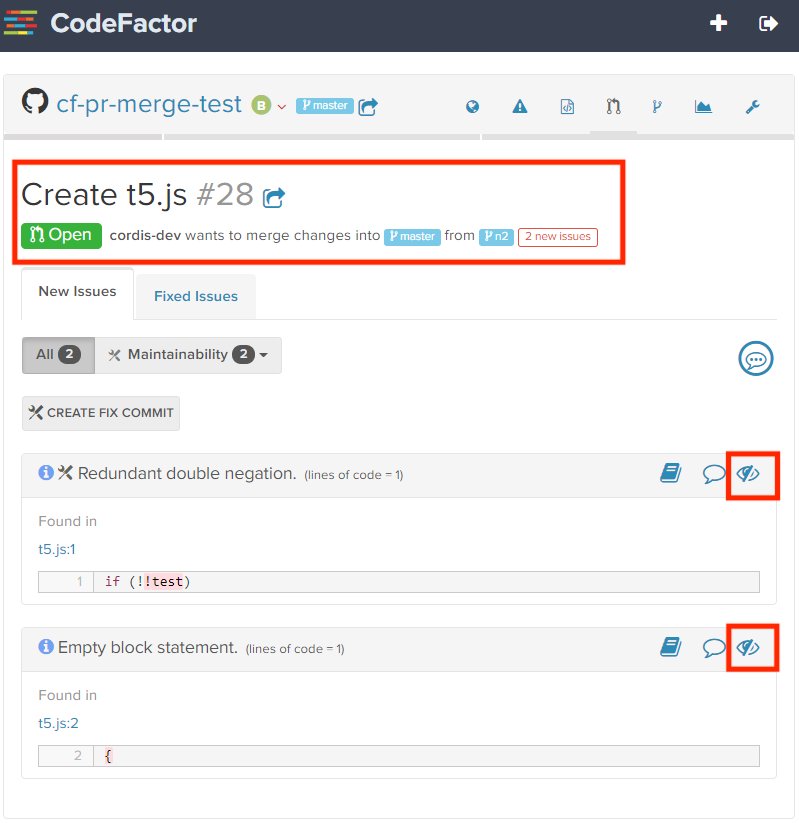
Task: Switch to the New Issues tab
Action: click(77, 292)
